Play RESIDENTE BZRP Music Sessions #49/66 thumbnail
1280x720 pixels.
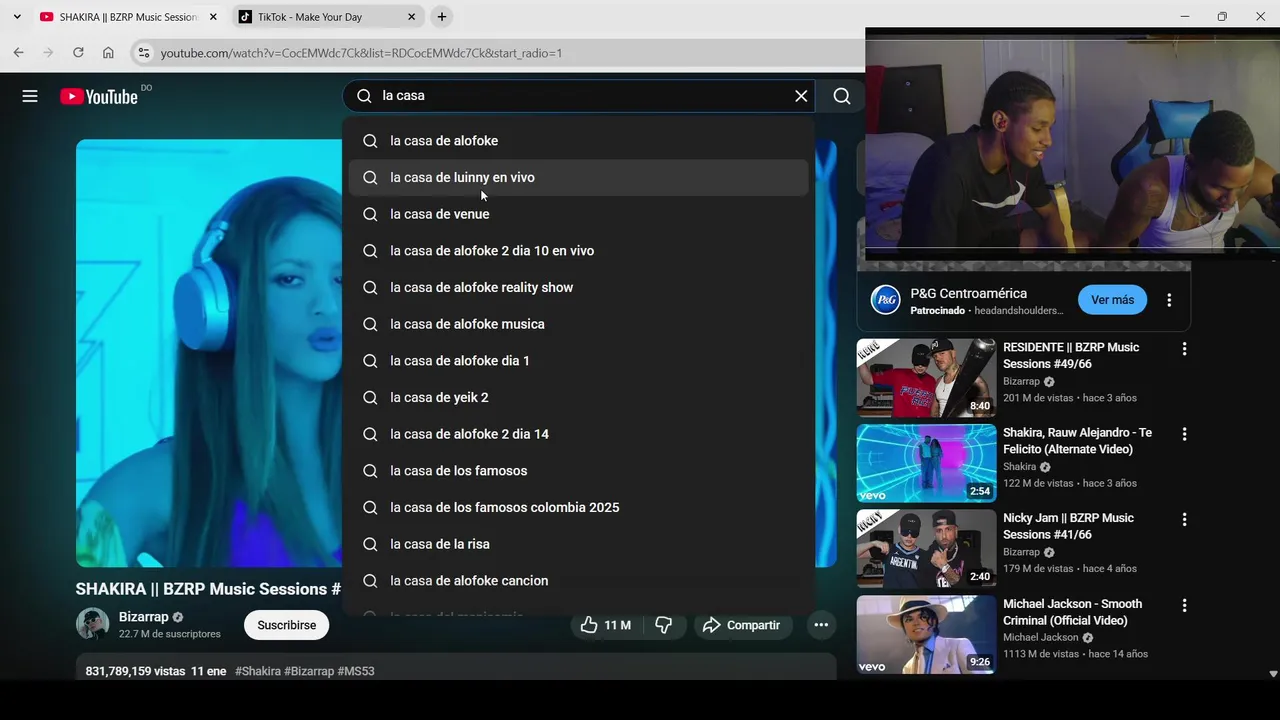[926, 377]
